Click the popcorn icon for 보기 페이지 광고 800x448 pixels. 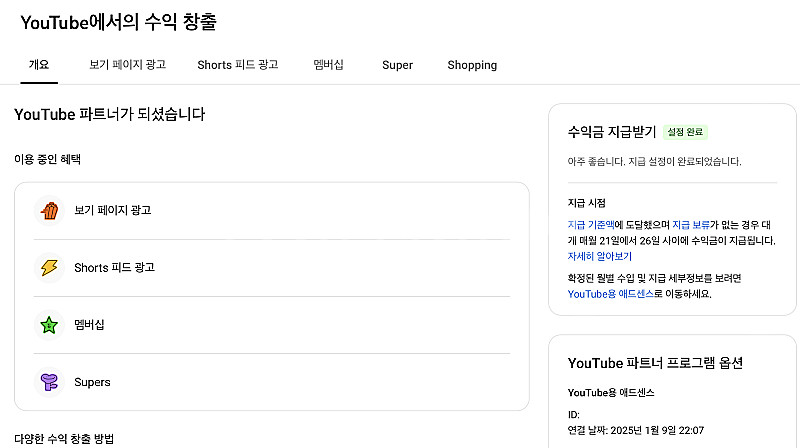point(49,210)
